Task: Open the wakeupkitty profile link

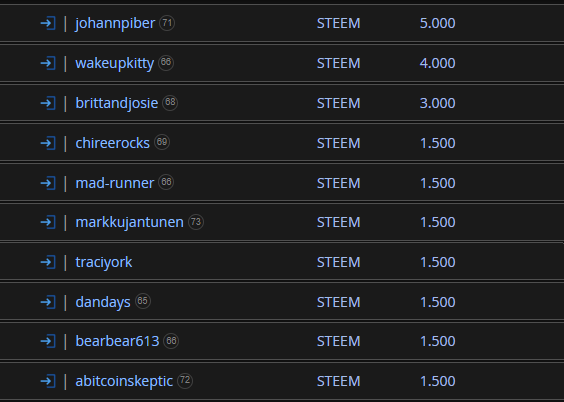Action: point(114,64)
